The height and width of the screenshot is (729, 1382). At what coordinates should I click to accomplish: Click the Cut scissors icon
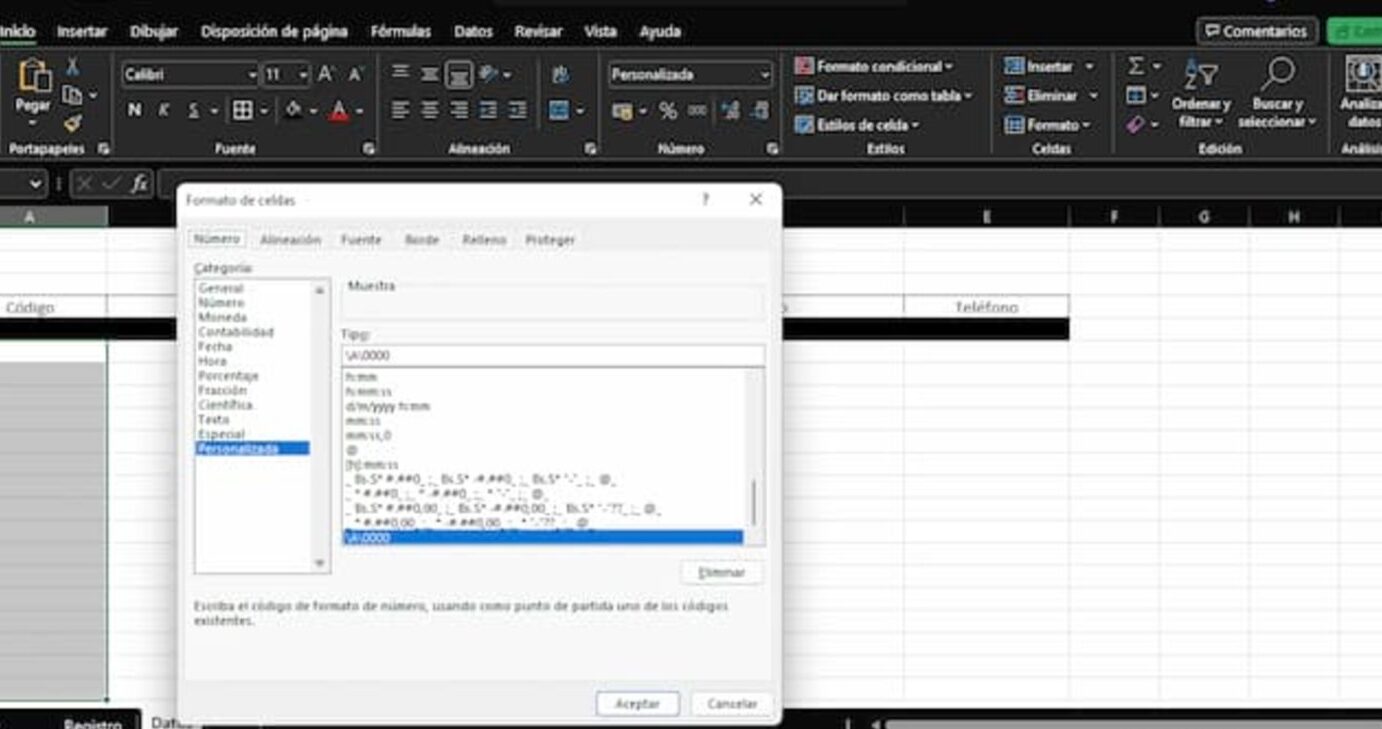tap(72, 67)
